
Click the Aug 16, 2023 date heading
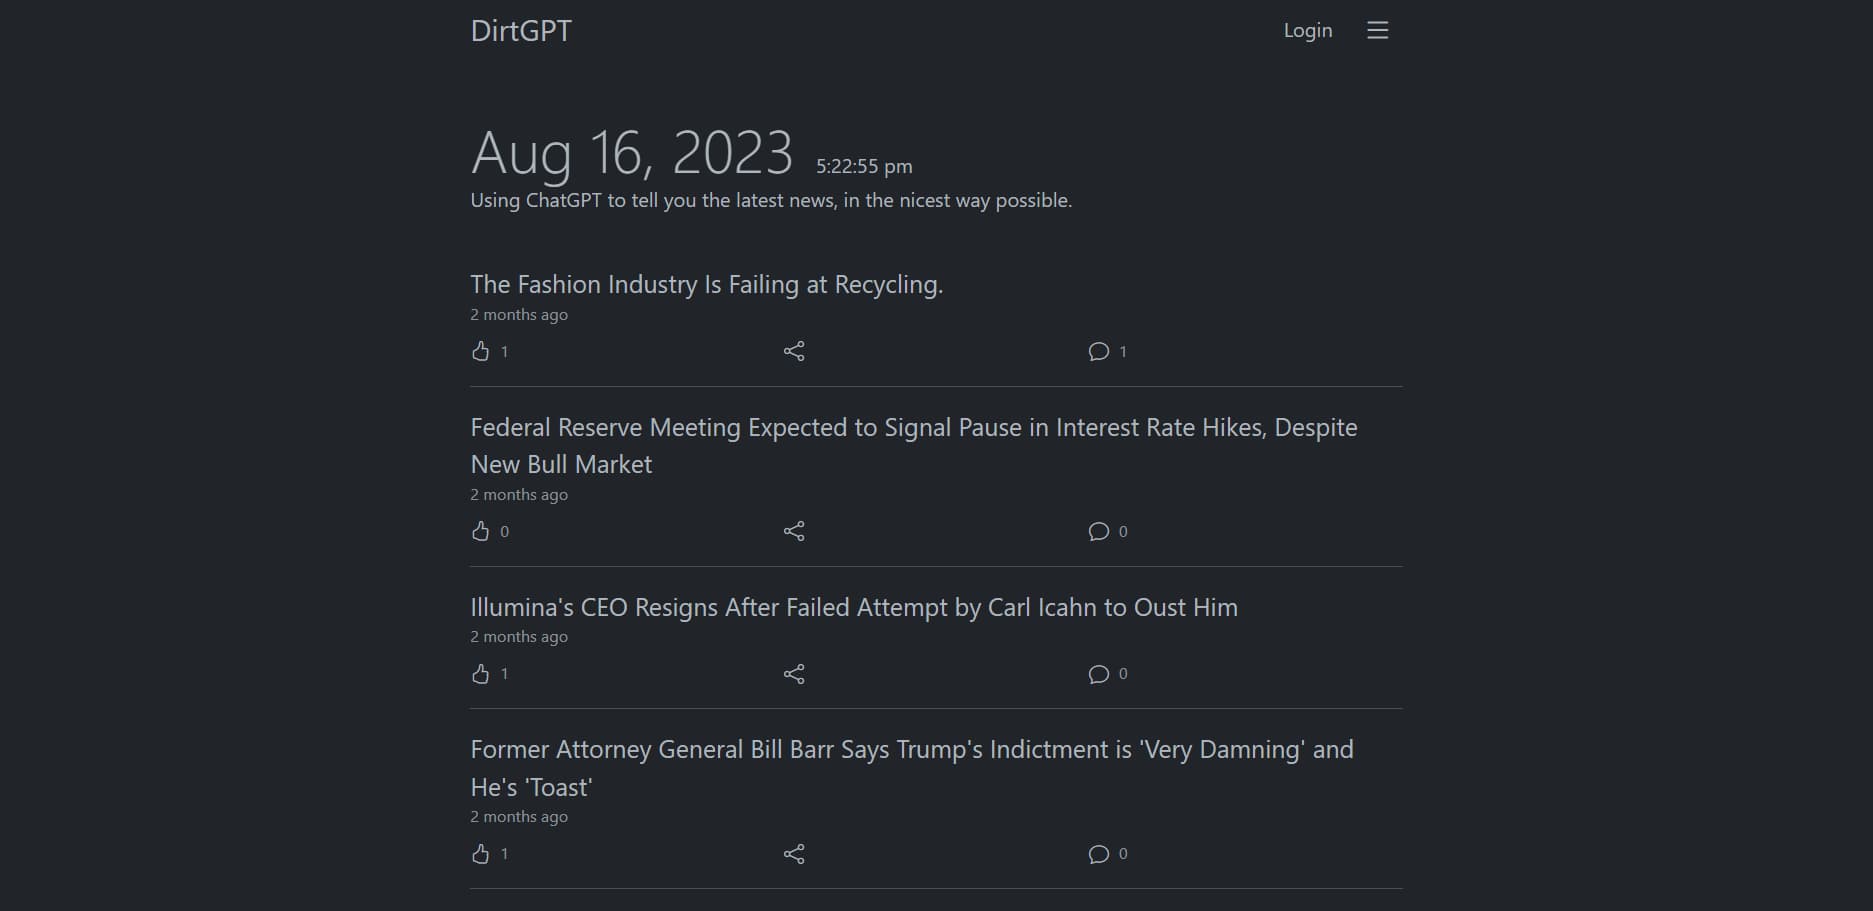click(x=632, y=153)
